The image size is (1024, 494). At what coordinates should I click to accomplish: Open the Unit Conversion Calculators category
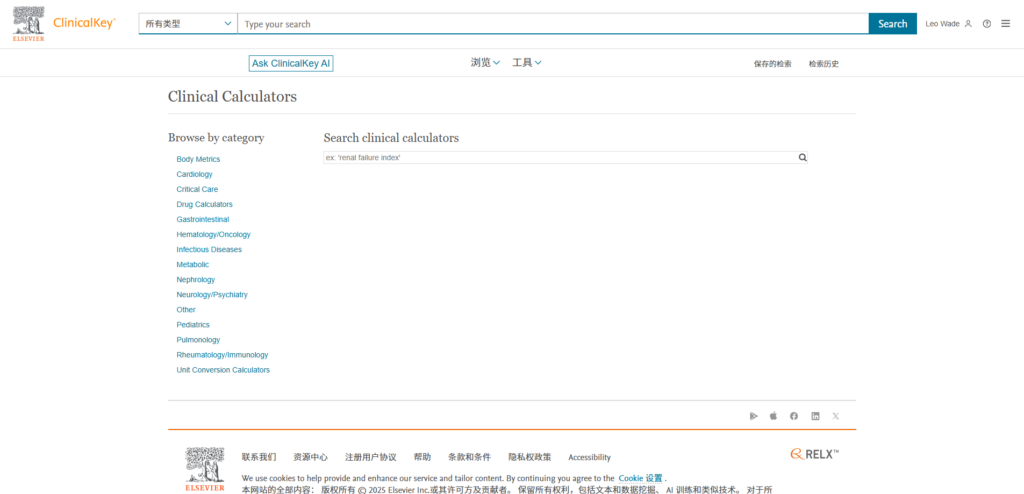(x=223, y=370)
